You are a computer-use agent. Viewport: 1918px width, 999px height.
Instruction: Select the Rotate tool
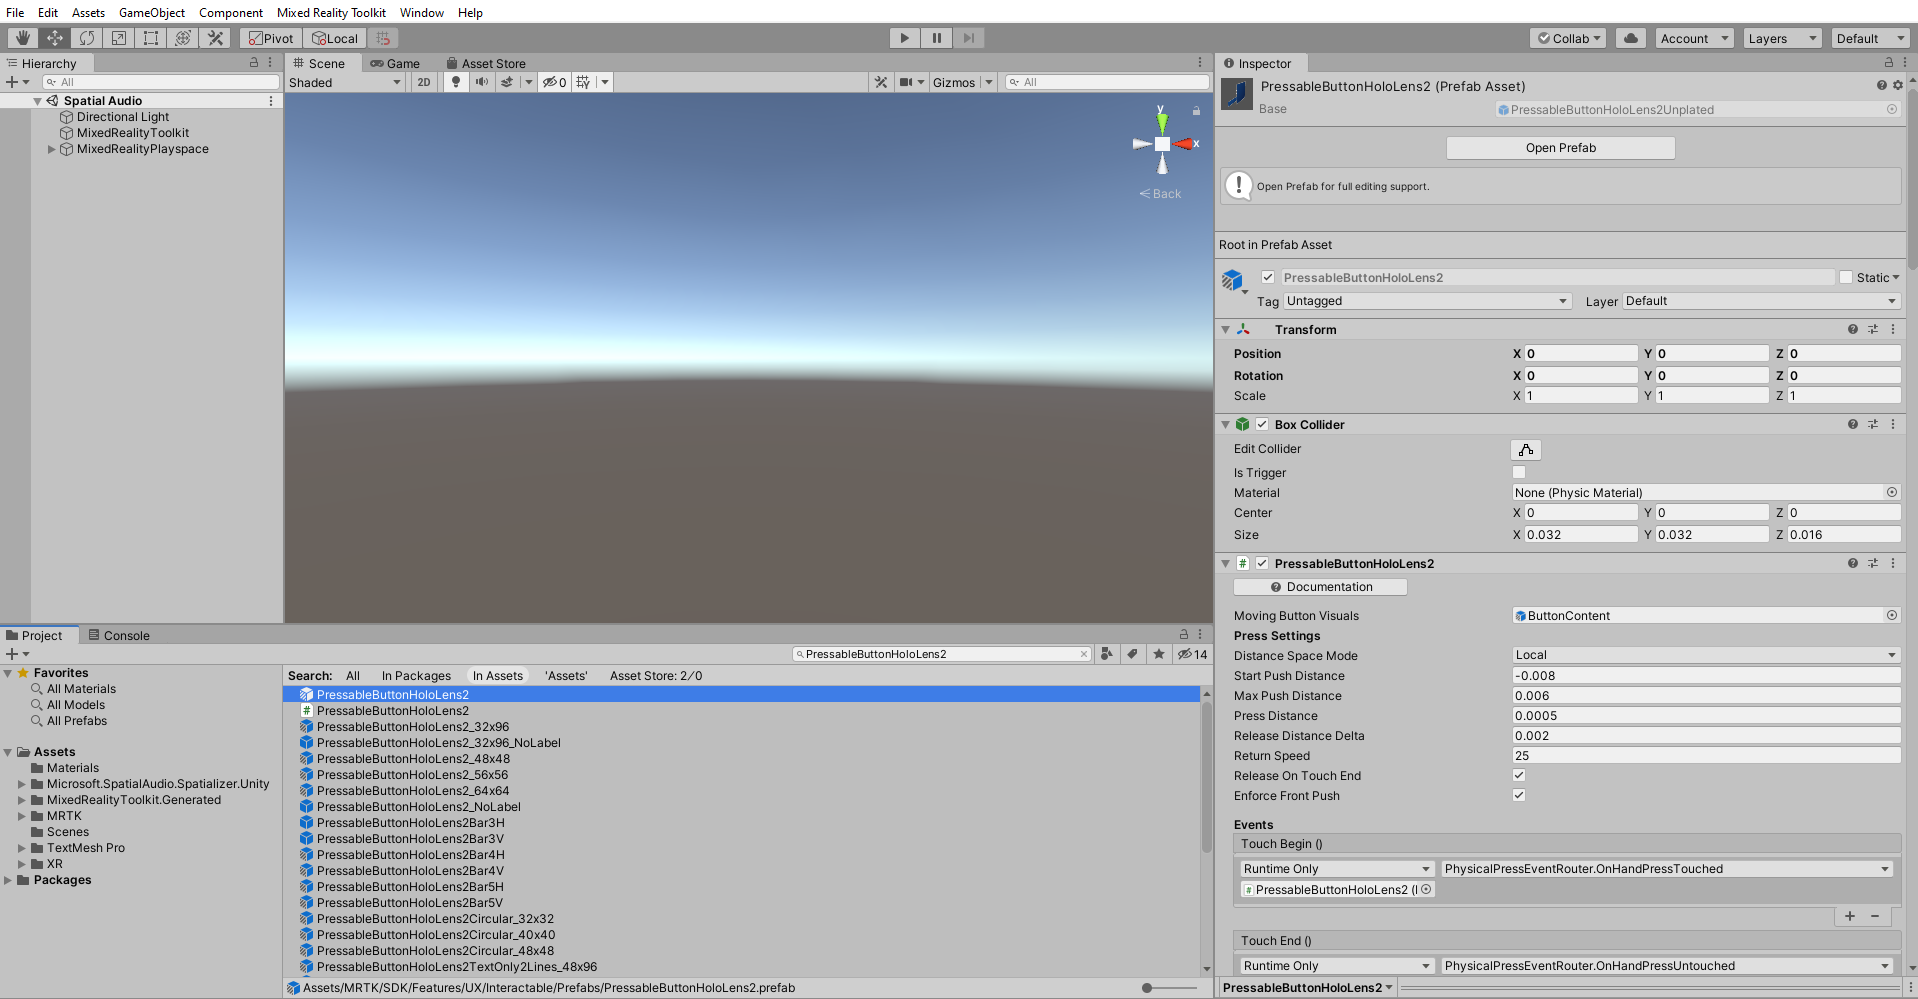[87, 38]
